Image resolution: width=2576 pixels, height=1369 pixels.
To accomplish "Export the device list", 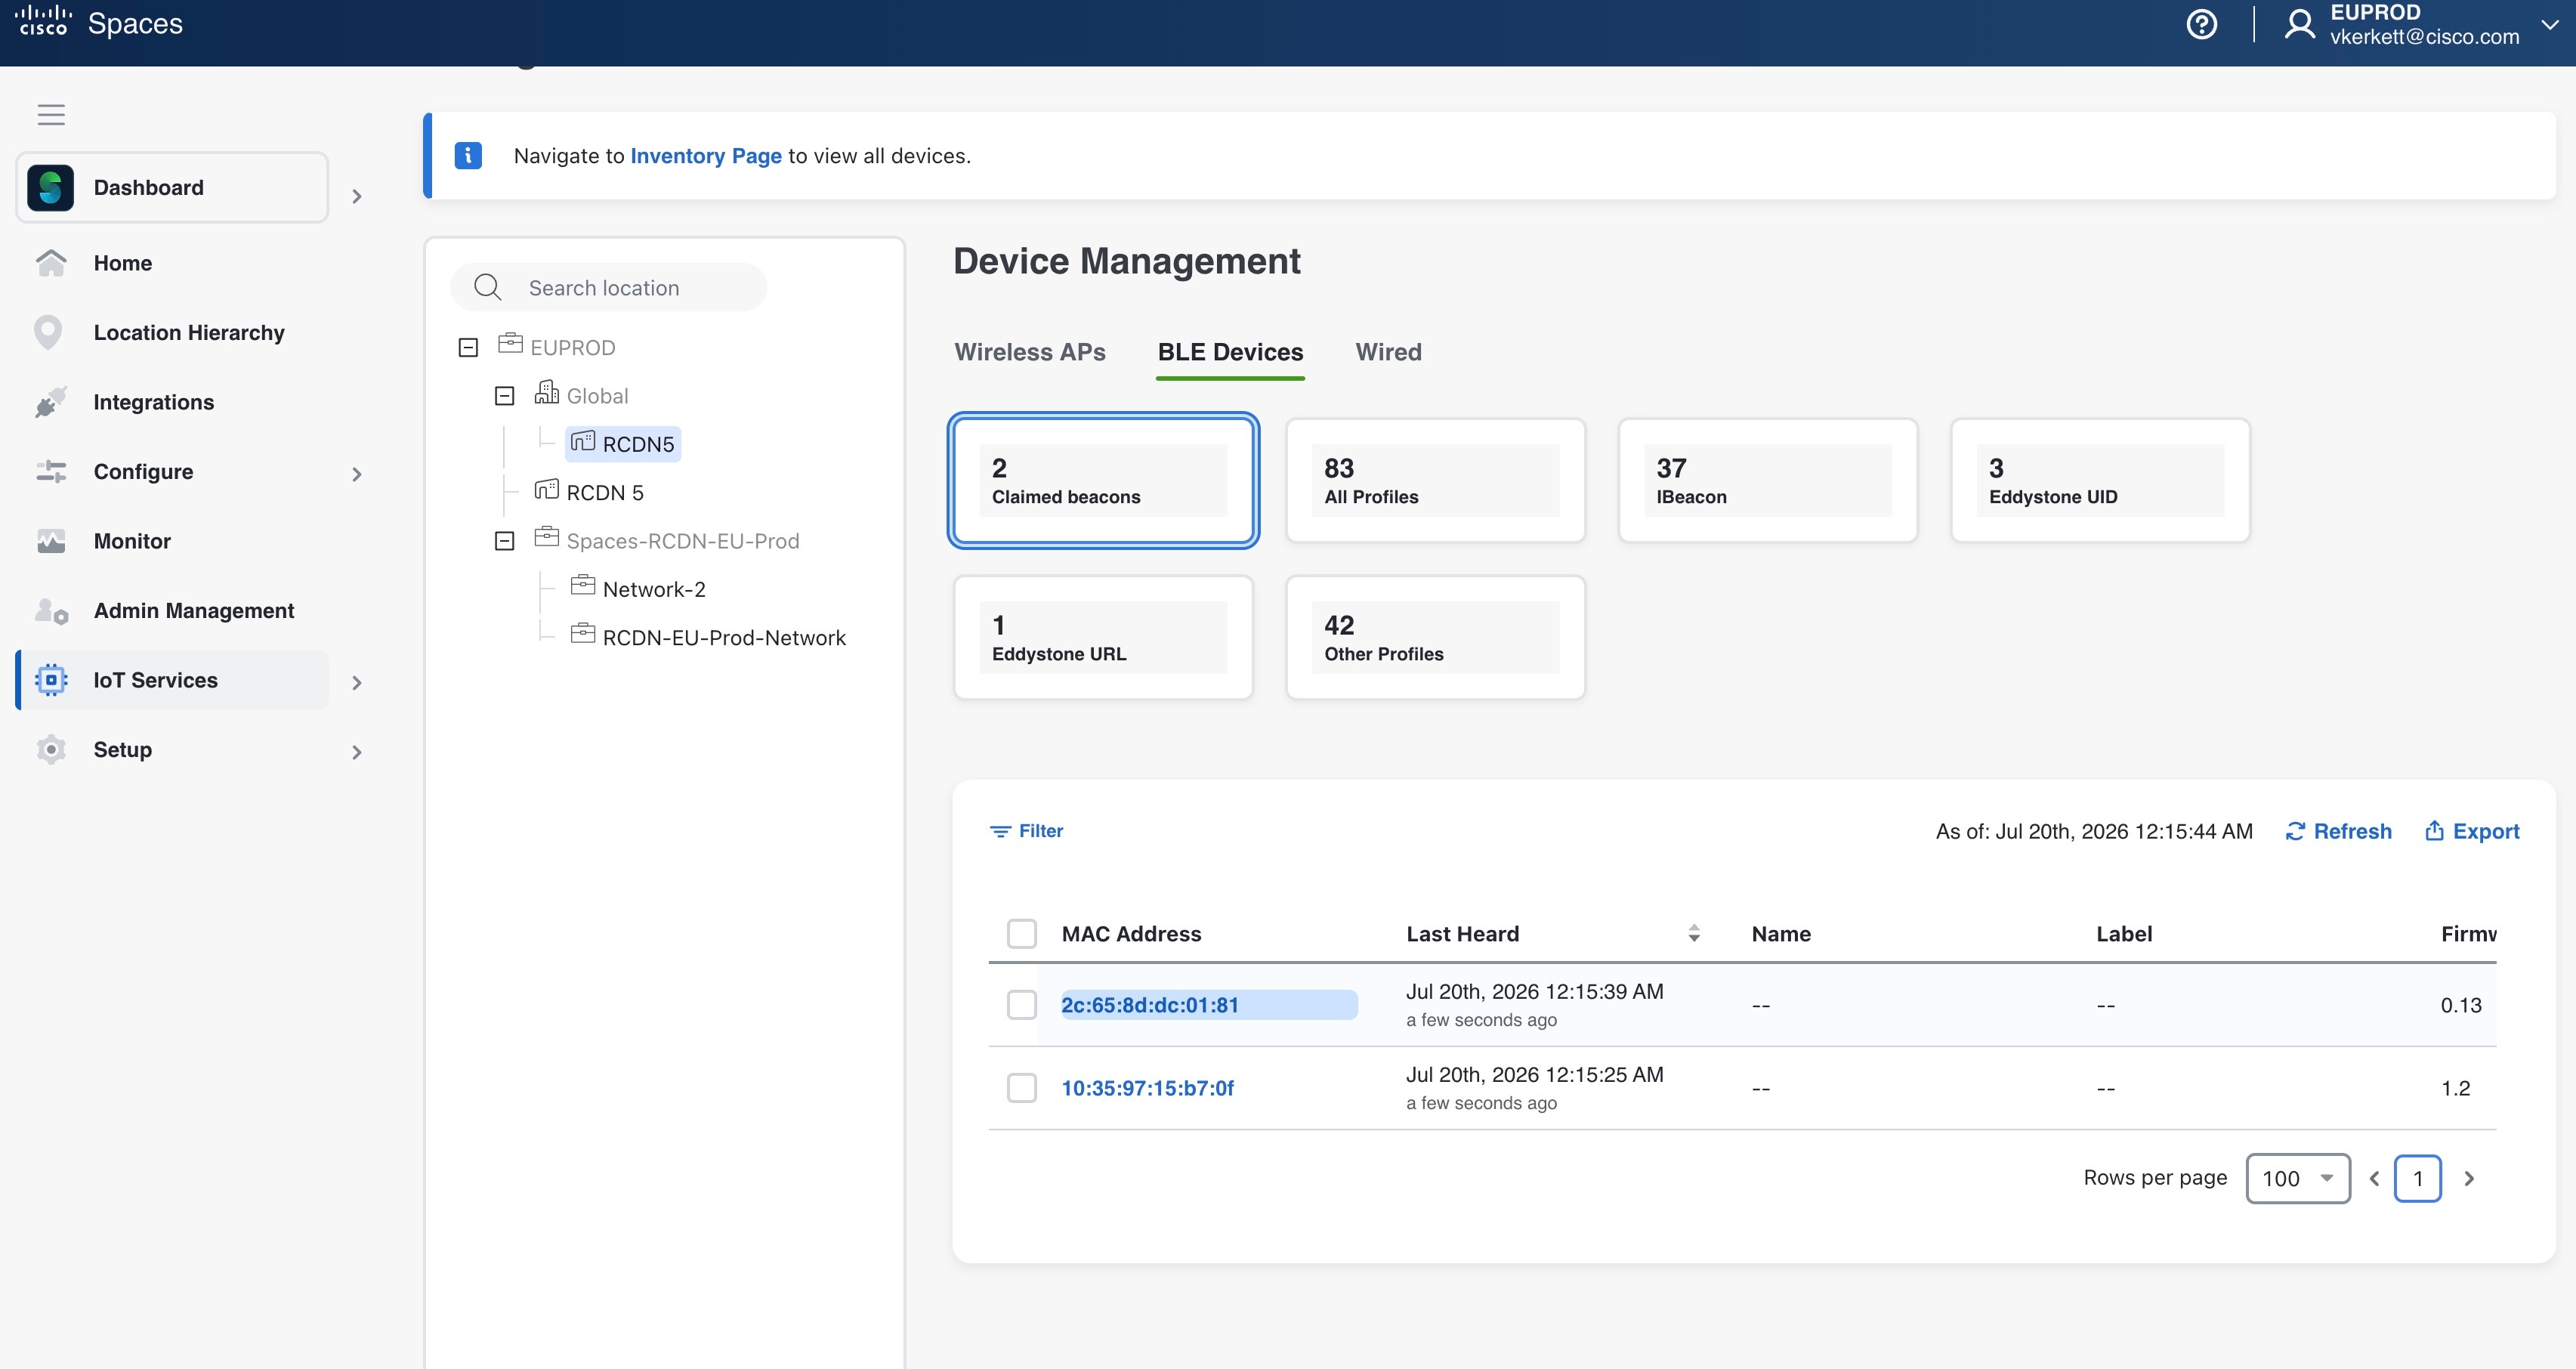I will 2472,831.
